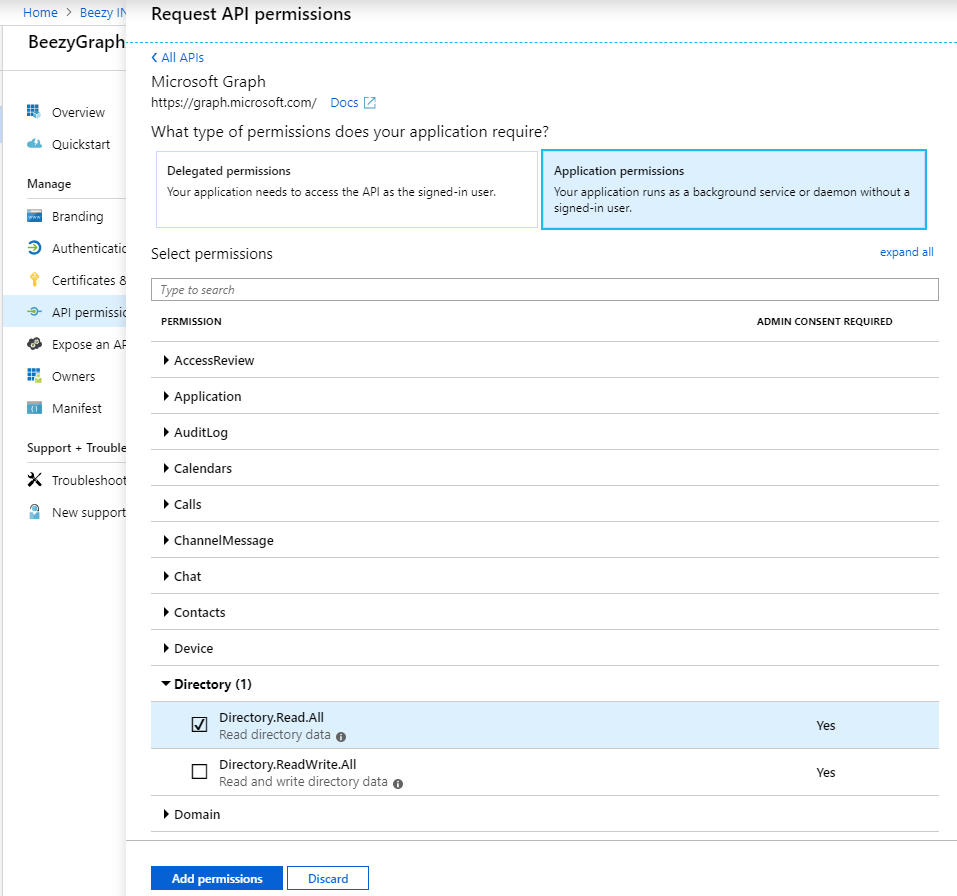Click the Yes value for Directory.Read.All
957x896 pixels.
pyautogui.click(x=826, y=725)
